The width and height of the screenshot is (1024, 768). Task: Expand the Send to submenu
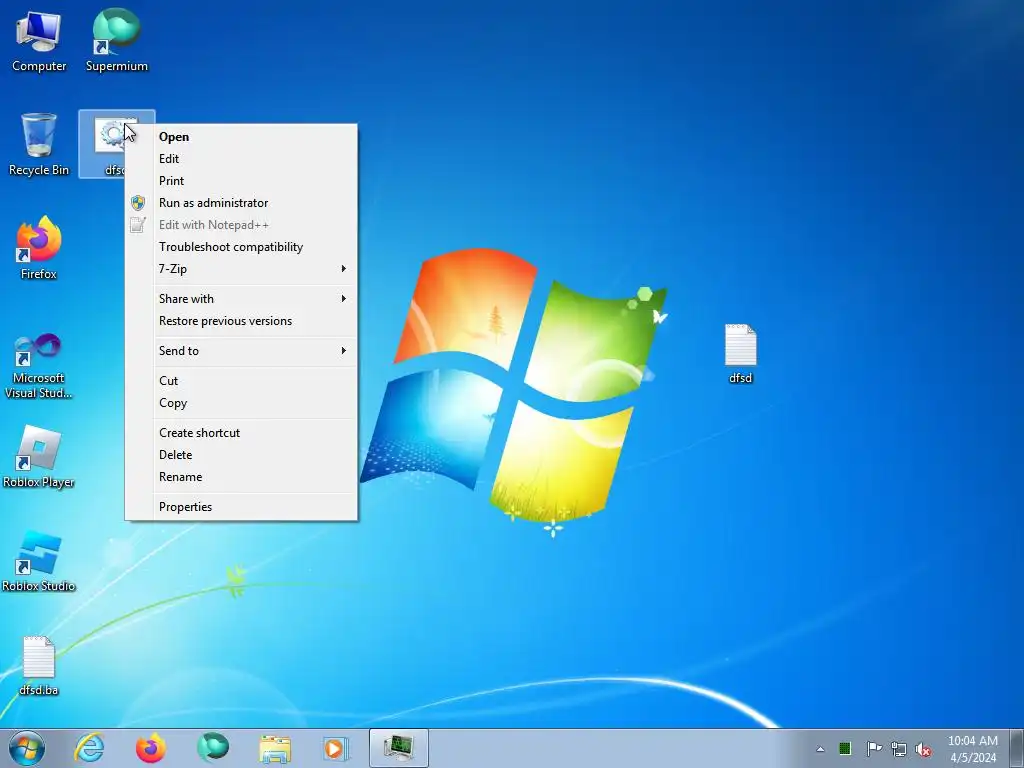(241, 351)
